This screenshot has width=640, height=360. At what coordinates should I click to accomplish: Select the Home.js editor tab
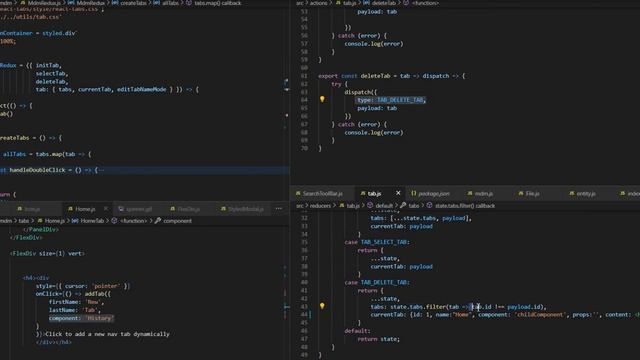[x=85, y=209]
